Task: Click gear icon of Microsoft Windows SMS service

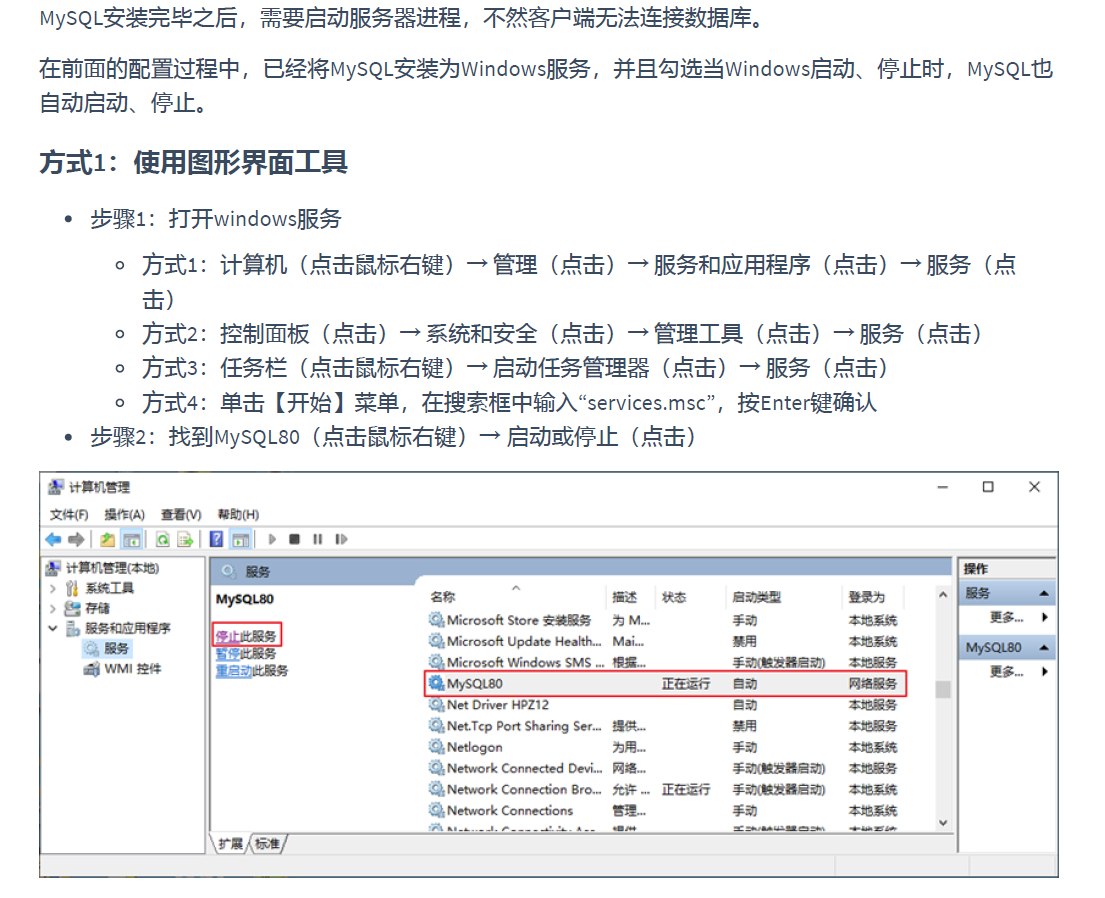Action: pos(436,663)
